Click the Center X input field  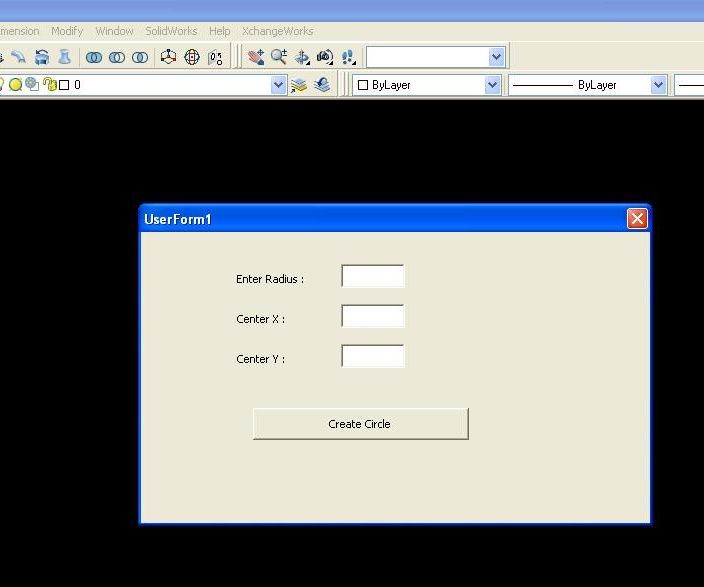coord(373,316)
